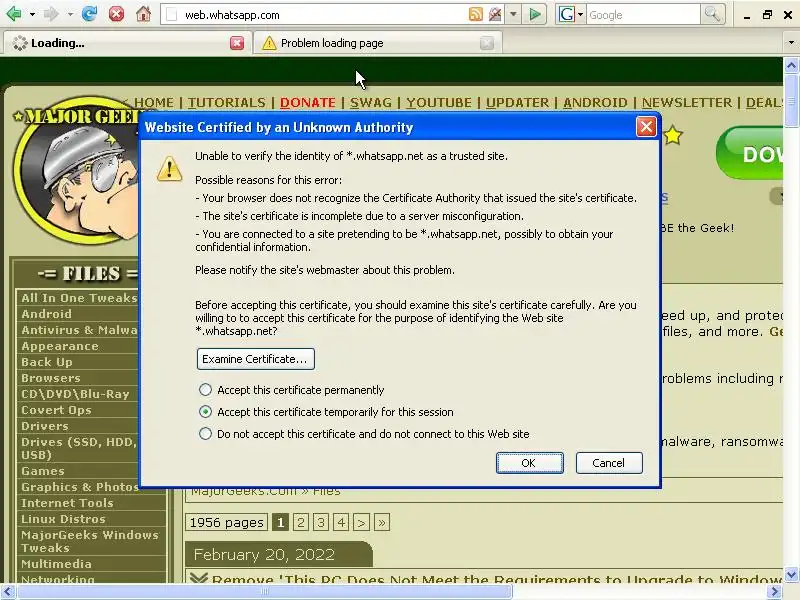The width and height of the screenshot is (800, 600).
Task: Open the Internet Tools category
Action: point(67,503)
